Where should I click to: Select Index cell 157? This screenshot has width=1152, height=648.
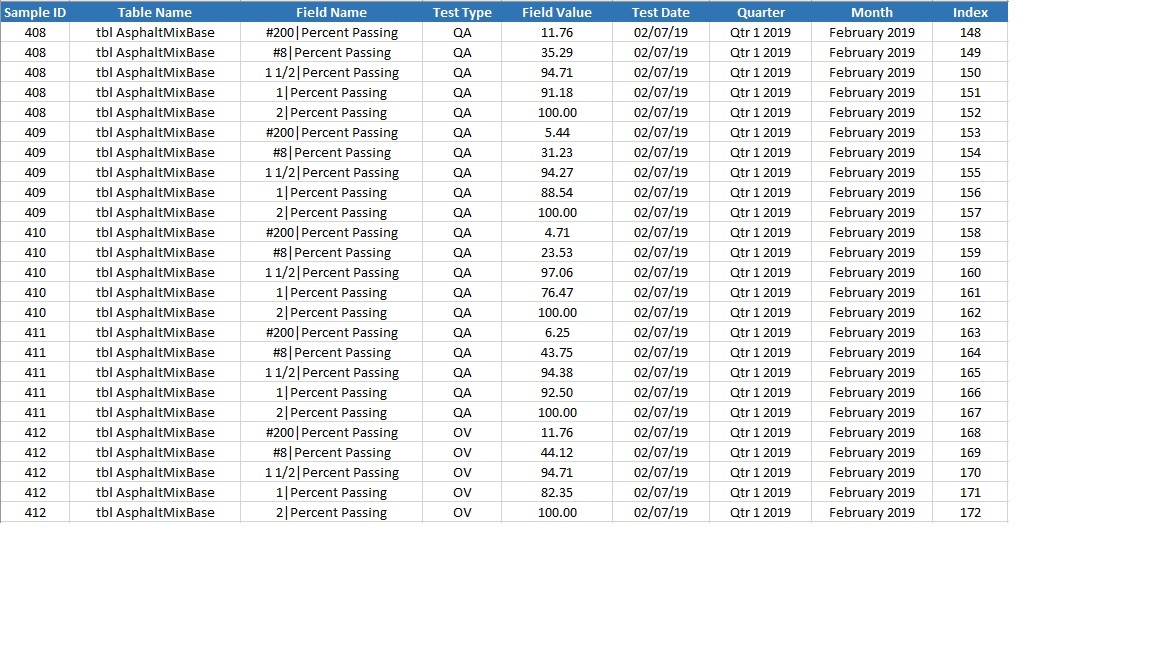coord(971,212)
